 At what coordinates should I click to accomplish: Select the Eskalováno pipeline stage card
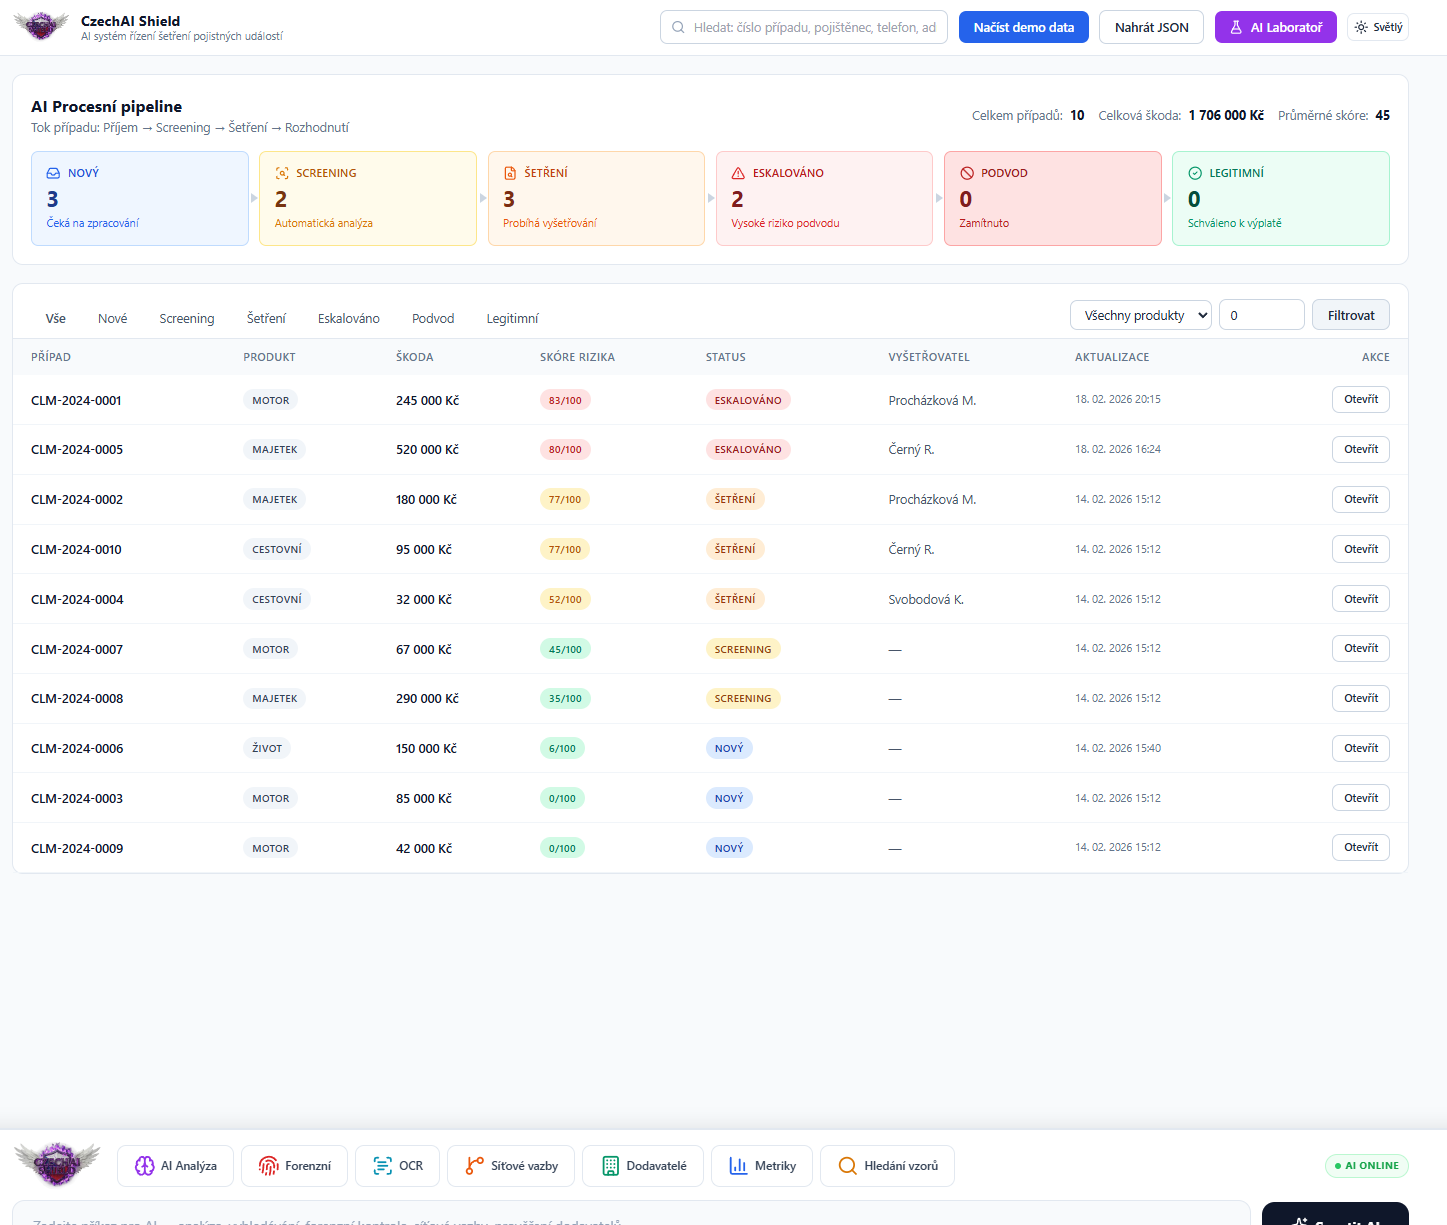pyautogui.click(x=824, y=198)
